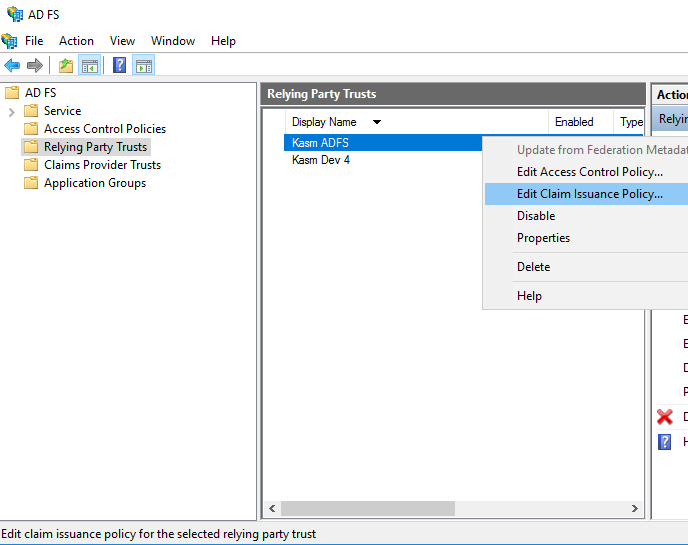Click the help icon in the Actions pane
This screenshot has height=545, width=688.
point(665,441)
